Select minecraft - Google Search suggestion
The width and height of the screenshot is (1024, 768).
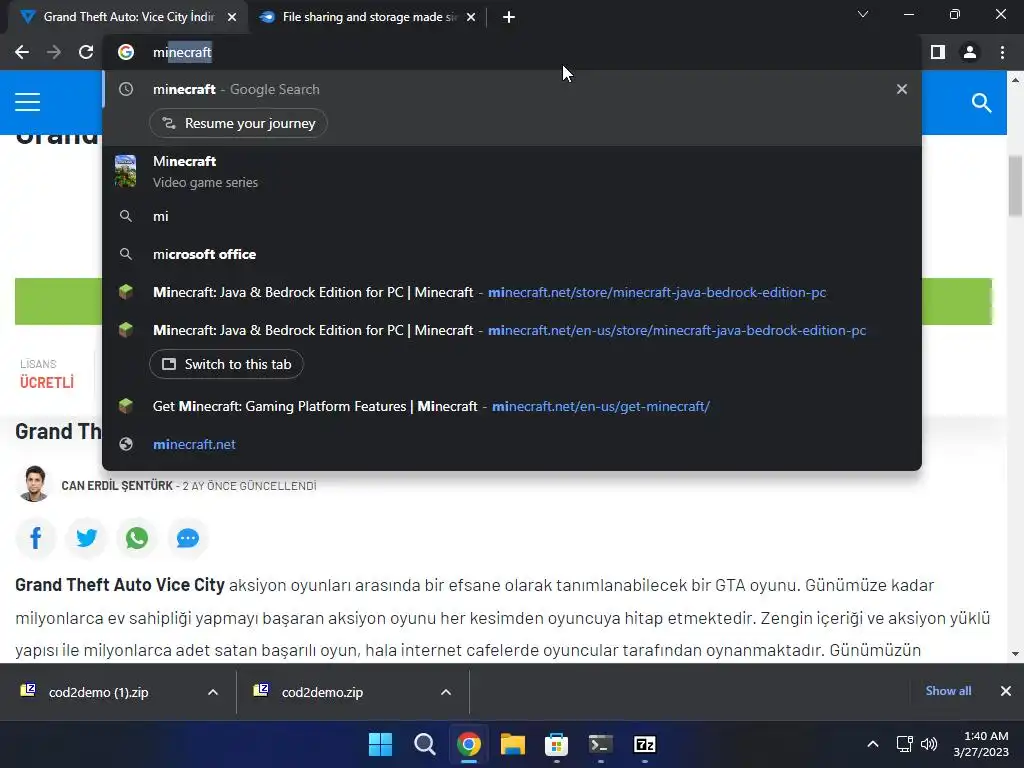click(x=512, y=89)
